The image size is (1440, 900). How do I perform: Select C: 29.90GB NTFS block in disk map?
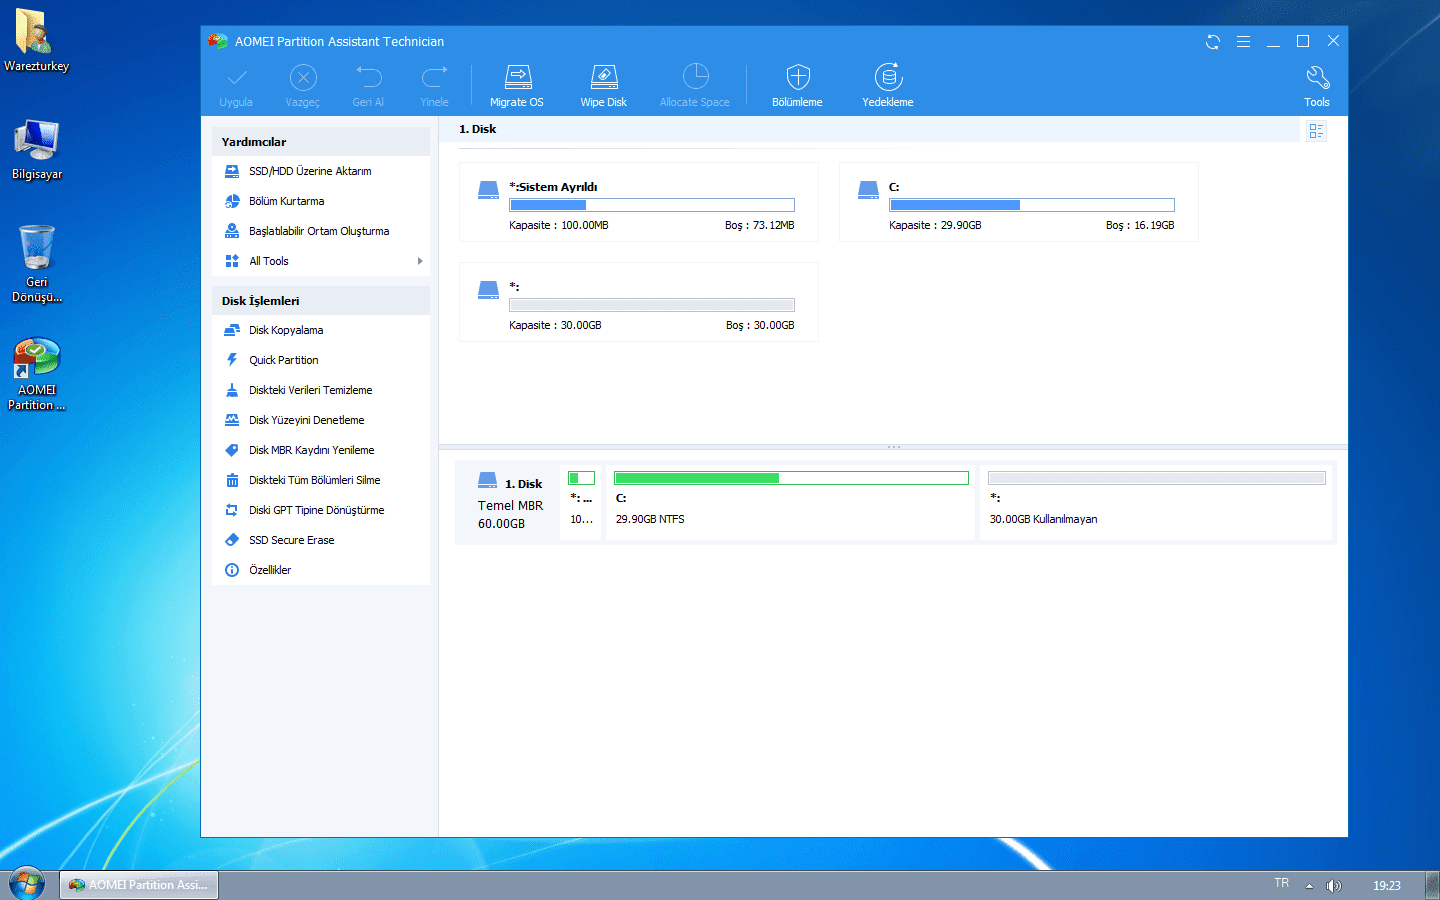click(x=790, y=502)
